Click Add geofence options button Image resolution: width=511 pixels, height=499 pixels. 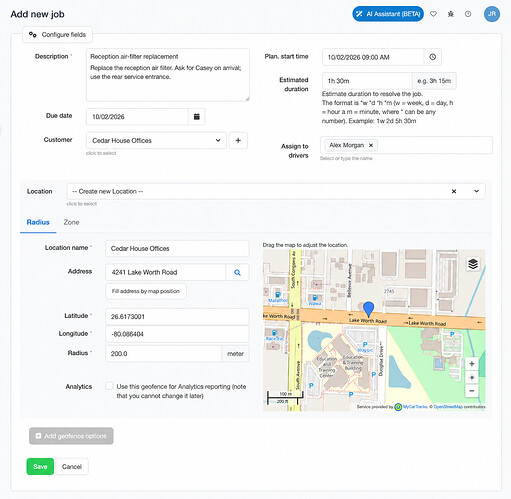(x=71, y=436)
